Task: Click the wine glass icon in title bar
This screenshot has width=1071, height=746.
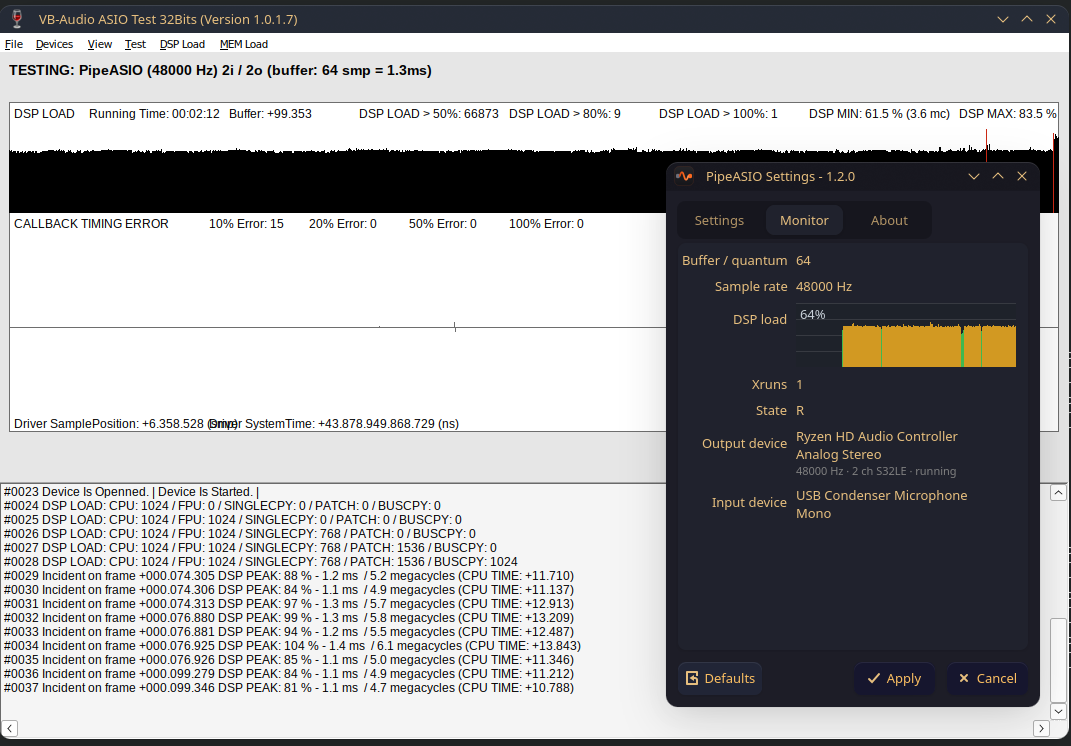Action: (17, 19)
